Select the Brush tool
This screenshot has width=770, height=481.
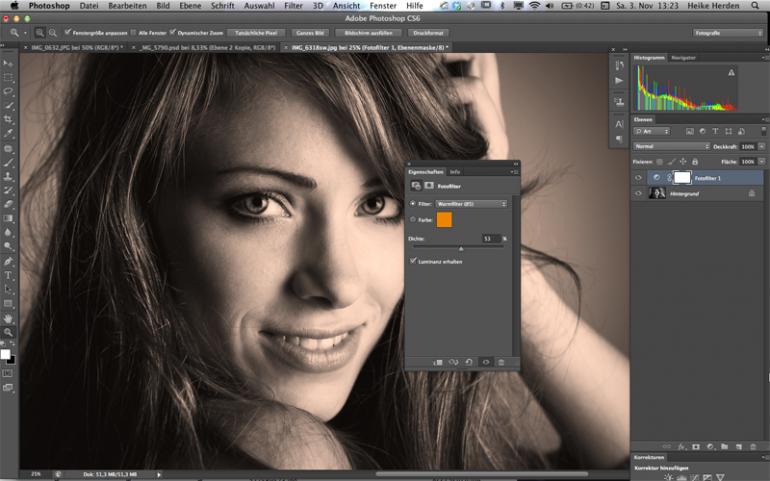[8, 162]
